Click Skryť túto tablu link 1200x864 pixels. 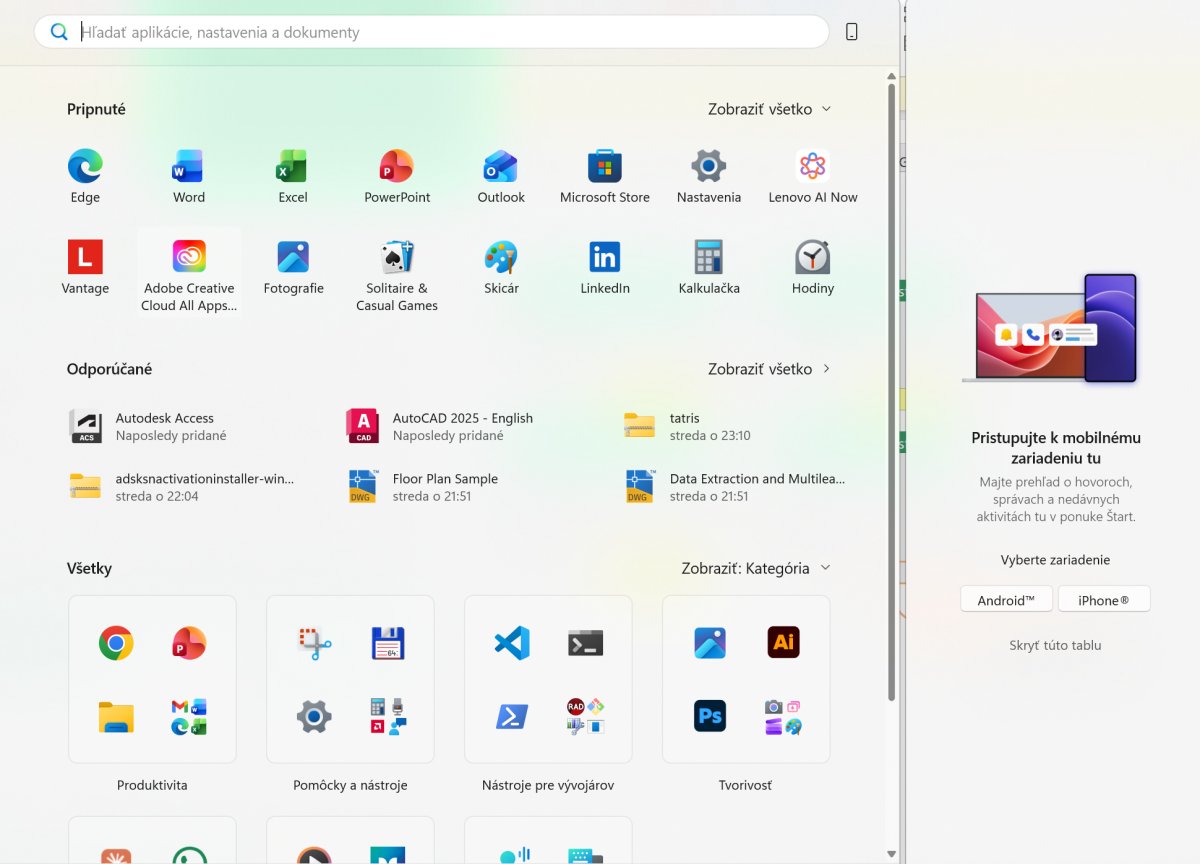1055,646
